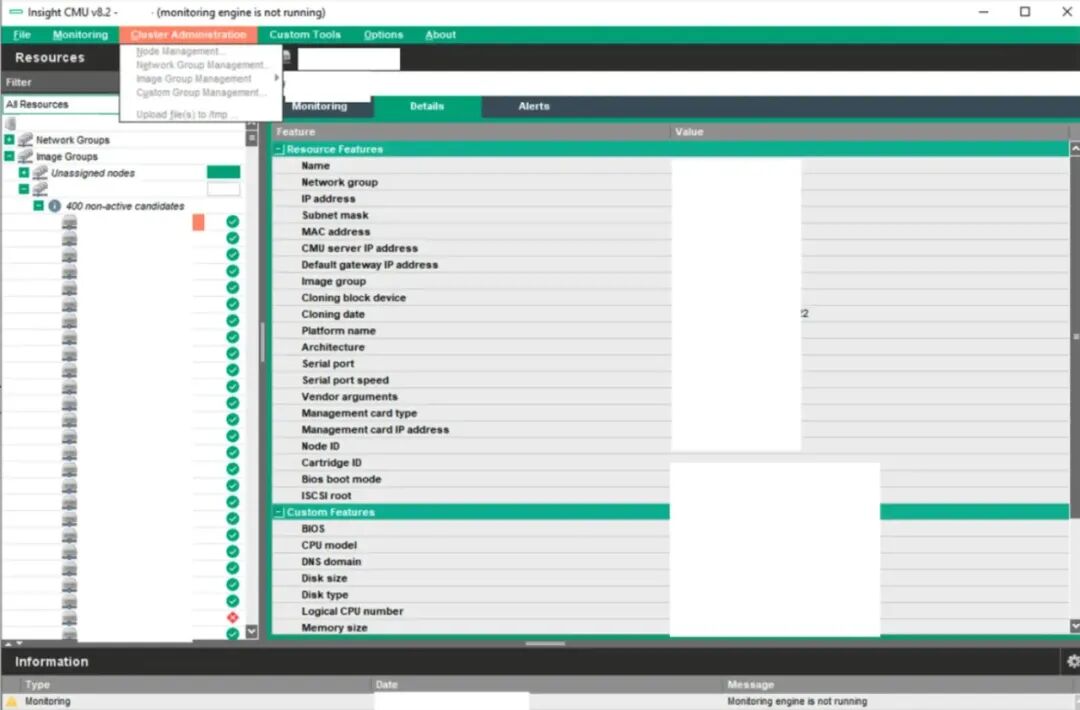
Task: Open the All Resources filter dropdown
Action: (61, 104)
